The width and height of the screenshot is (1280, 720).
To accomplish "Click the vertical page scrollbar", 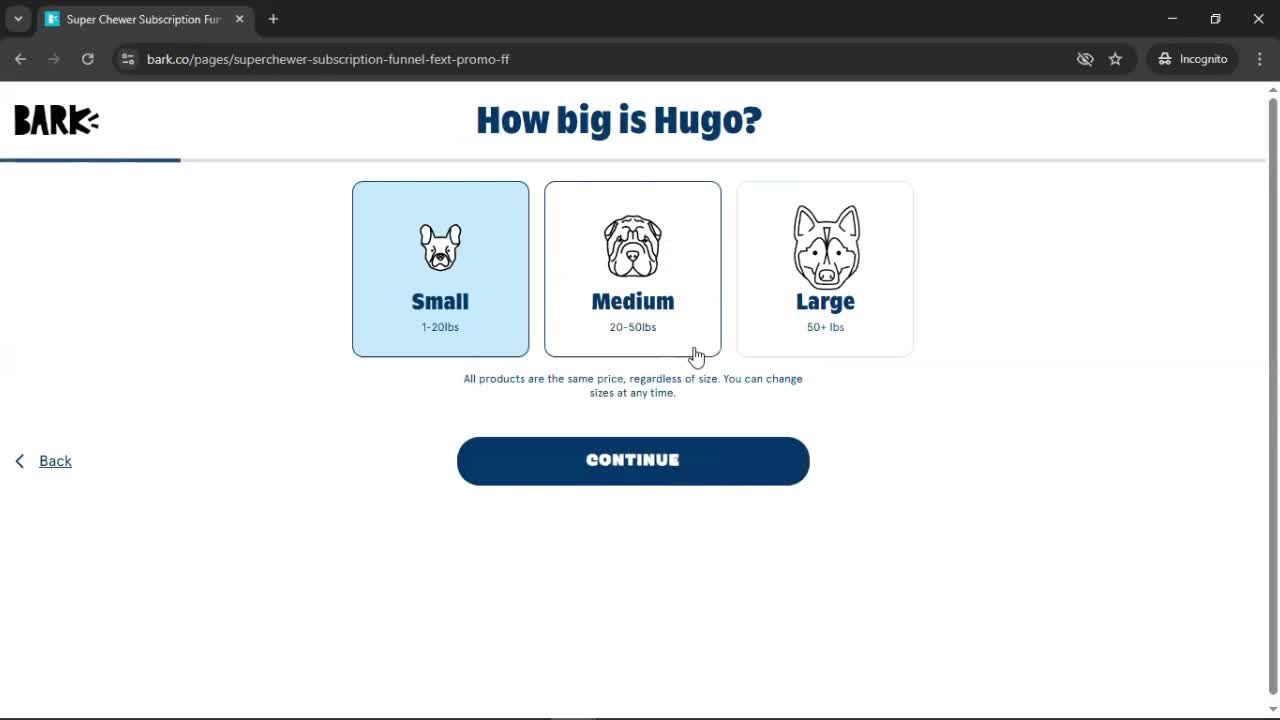I will [x=1273, y=395].
